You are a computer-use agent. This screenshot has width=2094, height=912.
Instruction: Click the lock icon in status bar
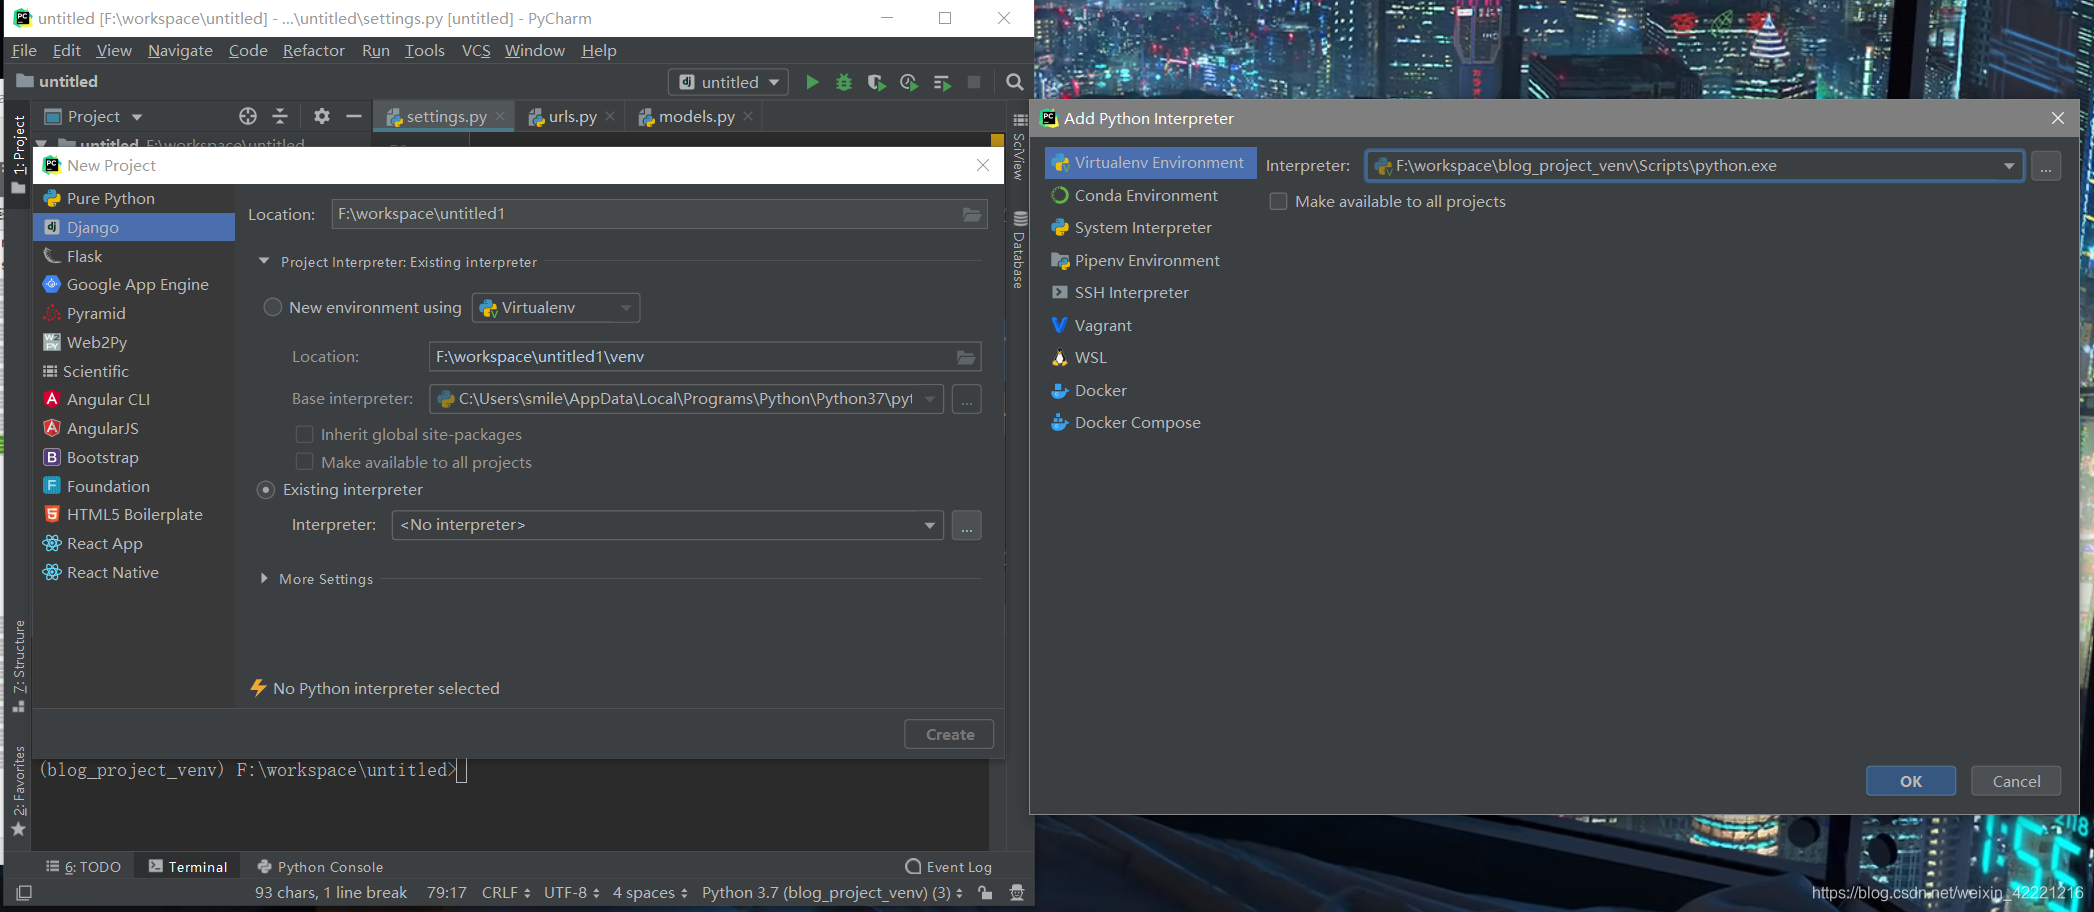coord(985,893)
